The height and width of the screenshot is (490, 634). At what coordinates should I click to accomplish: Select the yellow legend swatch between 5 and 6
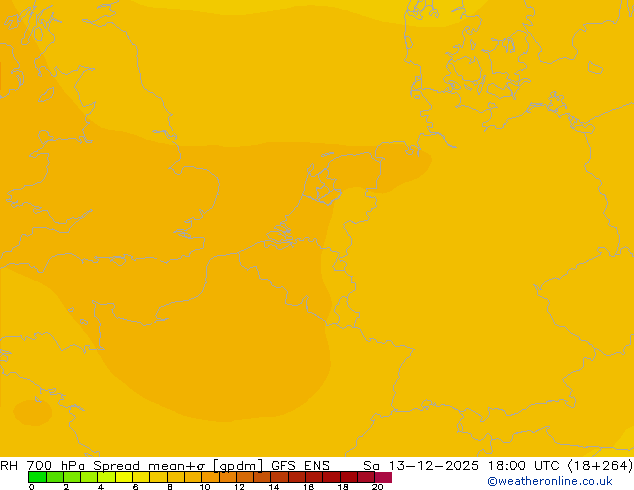(124, 477)
